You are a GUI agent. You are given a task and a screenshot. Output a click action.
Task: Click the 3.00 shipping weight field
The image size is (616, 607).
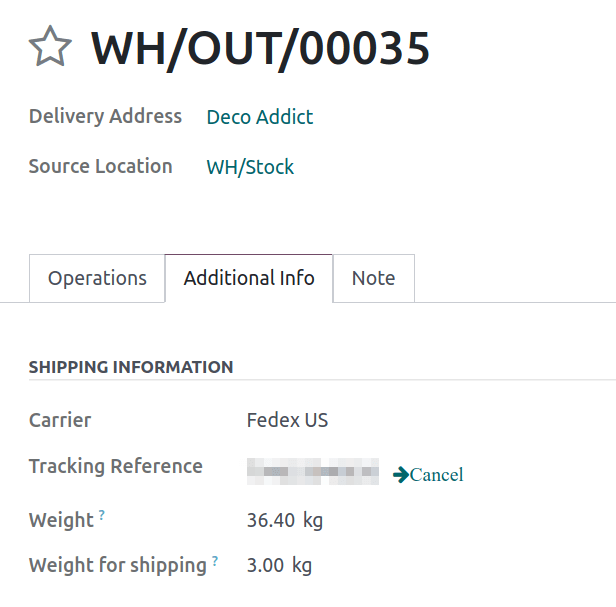point(266,565)
